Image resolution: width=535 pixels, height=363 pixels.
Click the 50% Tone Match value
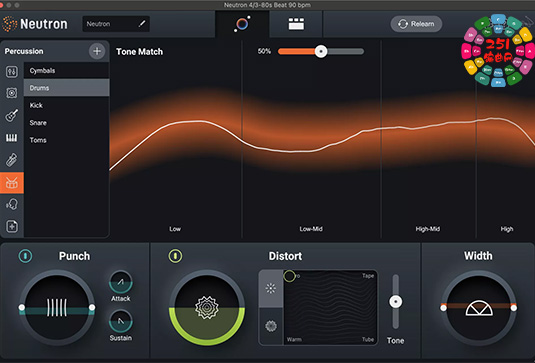(x=264, y=51)
